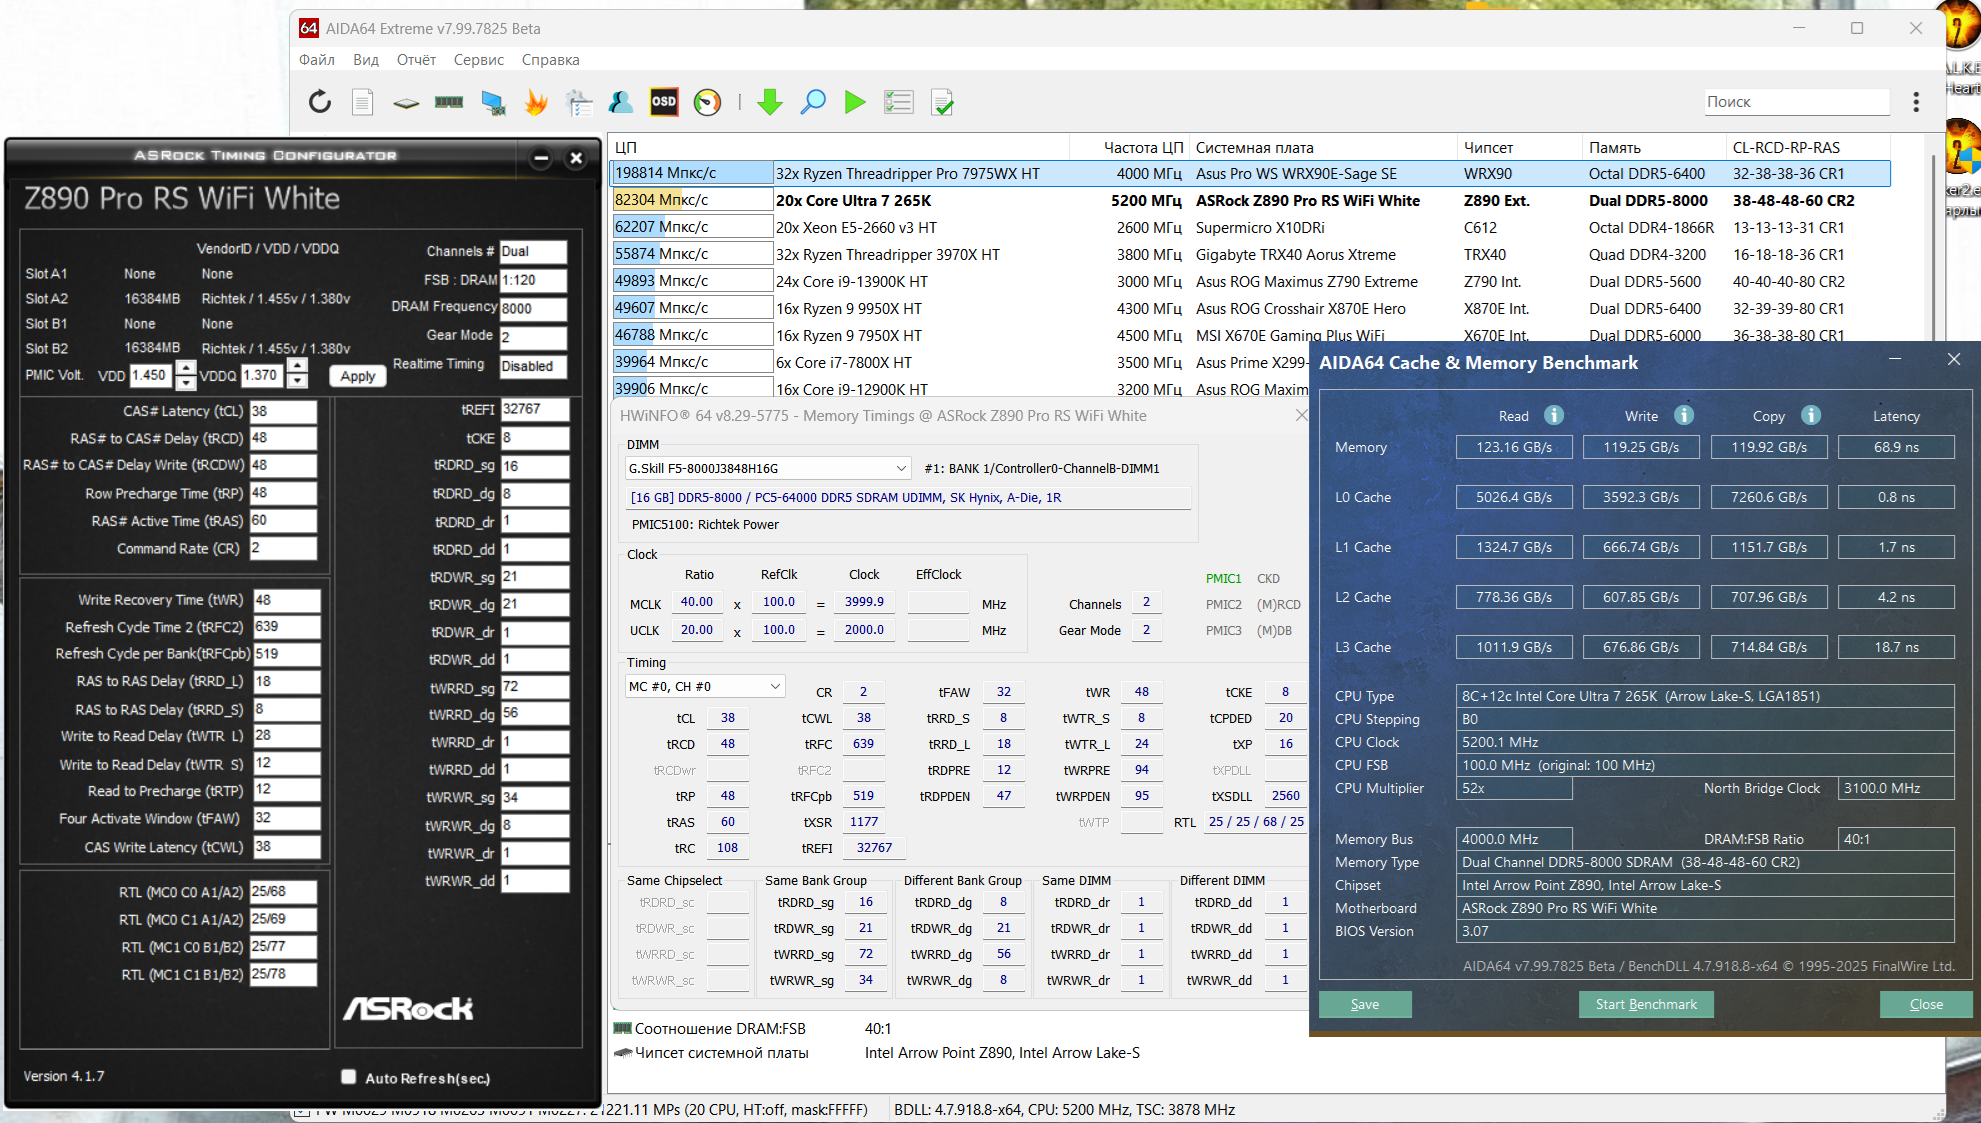Click the memory module toolbar icon

pos(449,102)
